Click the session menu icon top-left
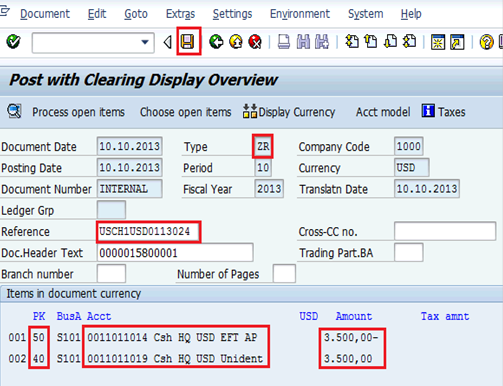 5,12
